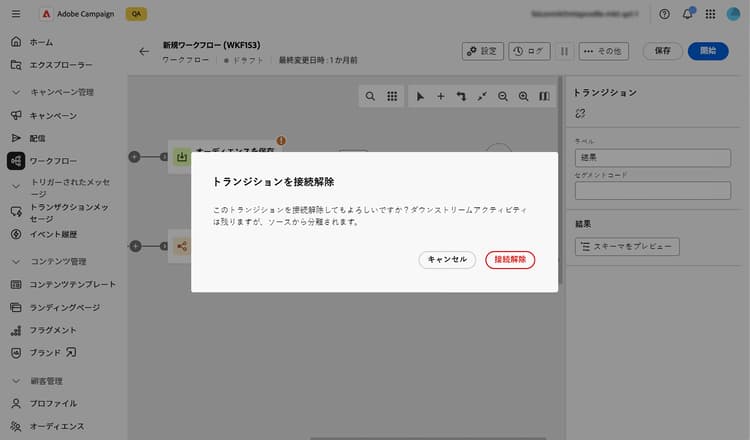
Task: Collapse the 顧客管理 section
Action: [x=16, y=381]
